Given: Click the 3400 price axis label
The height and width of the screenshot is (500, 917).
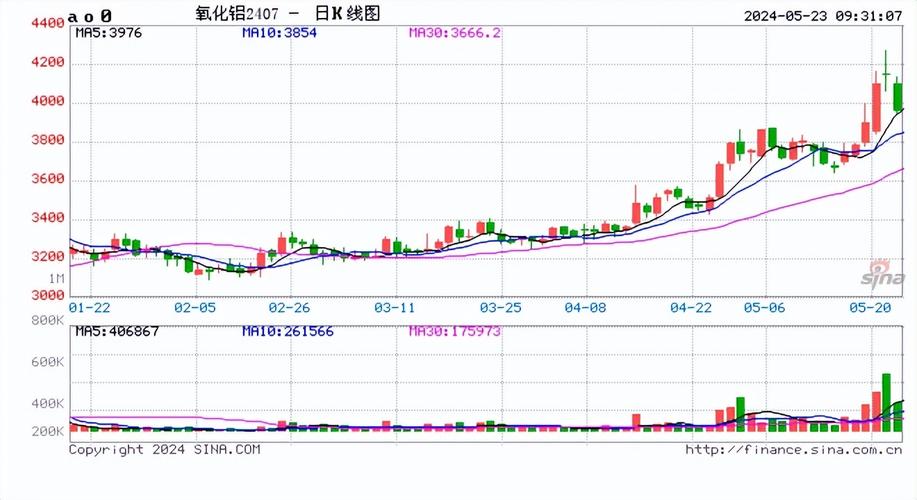Looking at the screenshot, I should click(x=47, y=218).
